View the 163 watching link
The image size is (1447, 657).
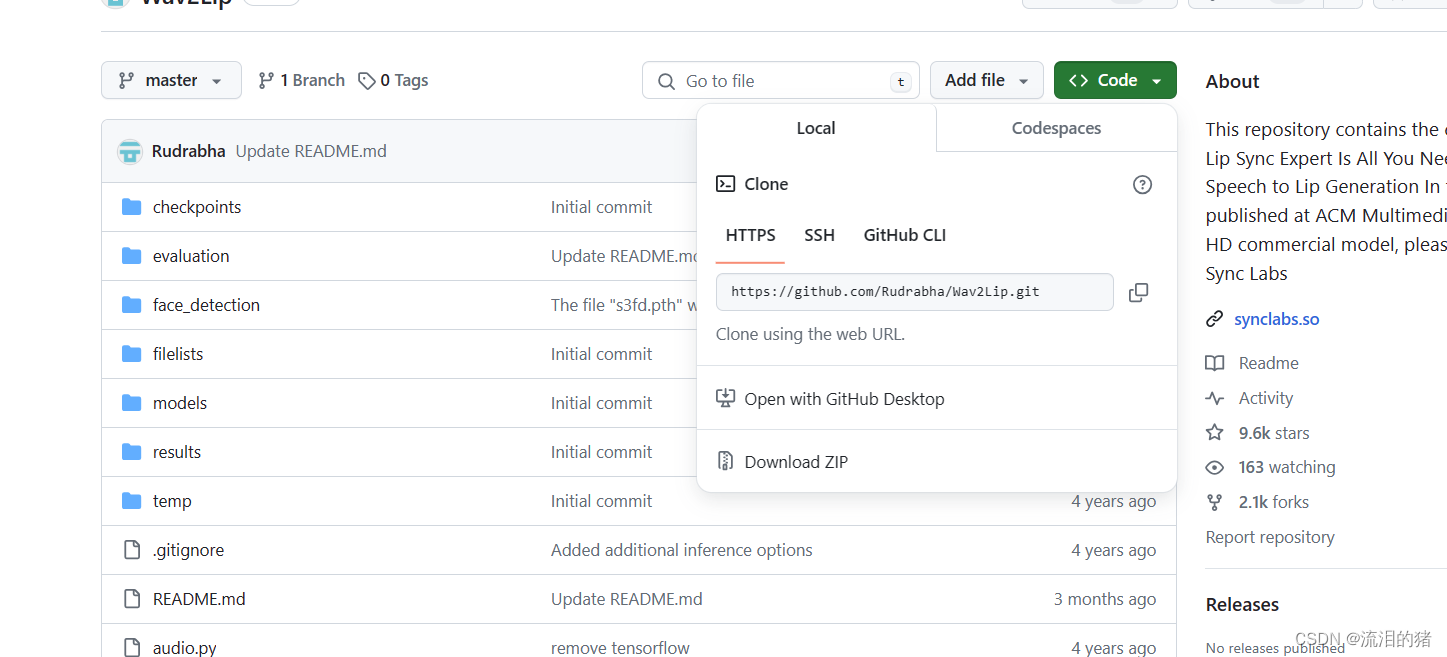coord(1287,467)
